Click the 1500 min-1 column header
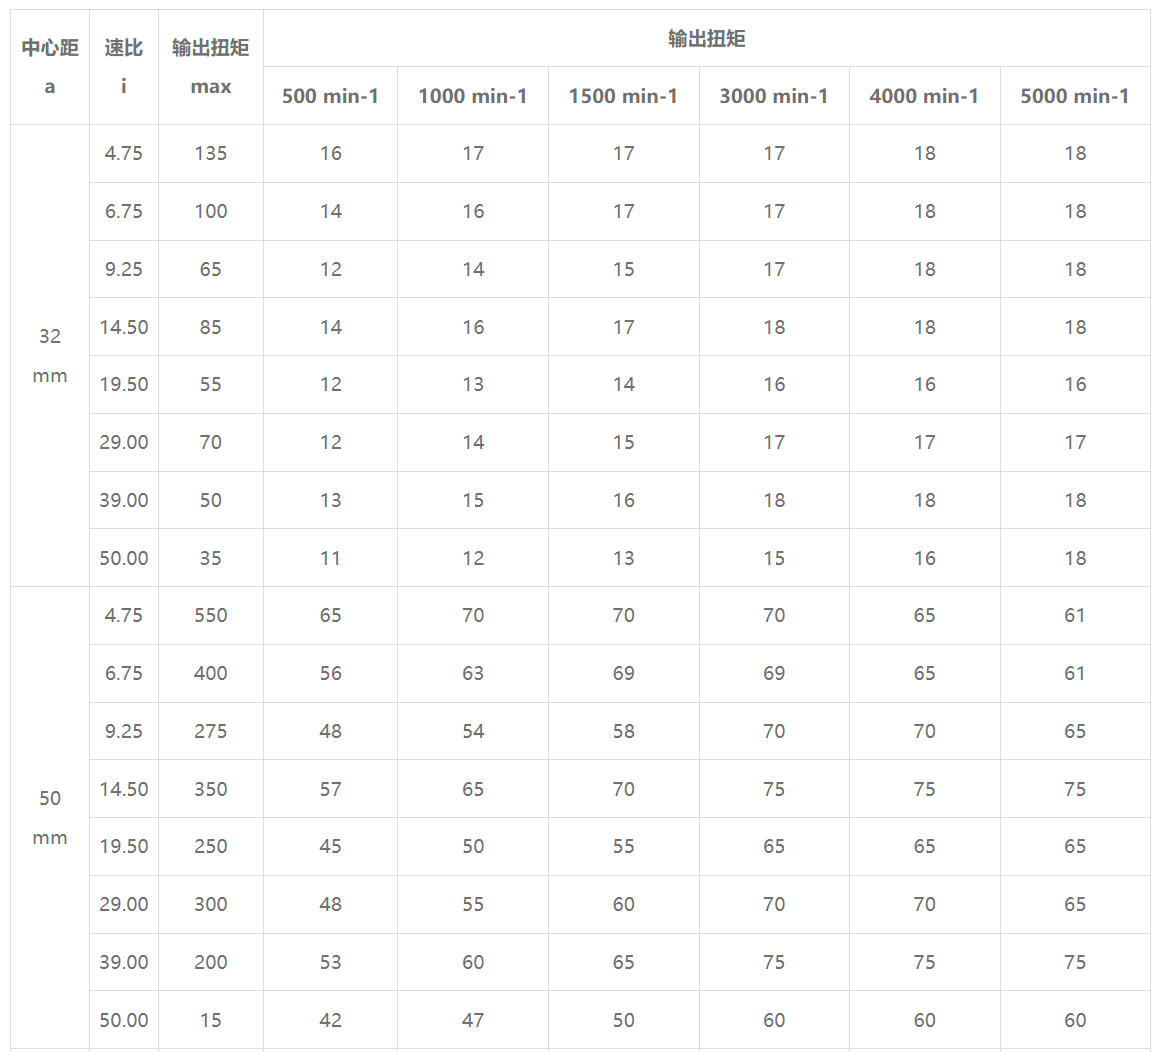 623,96
